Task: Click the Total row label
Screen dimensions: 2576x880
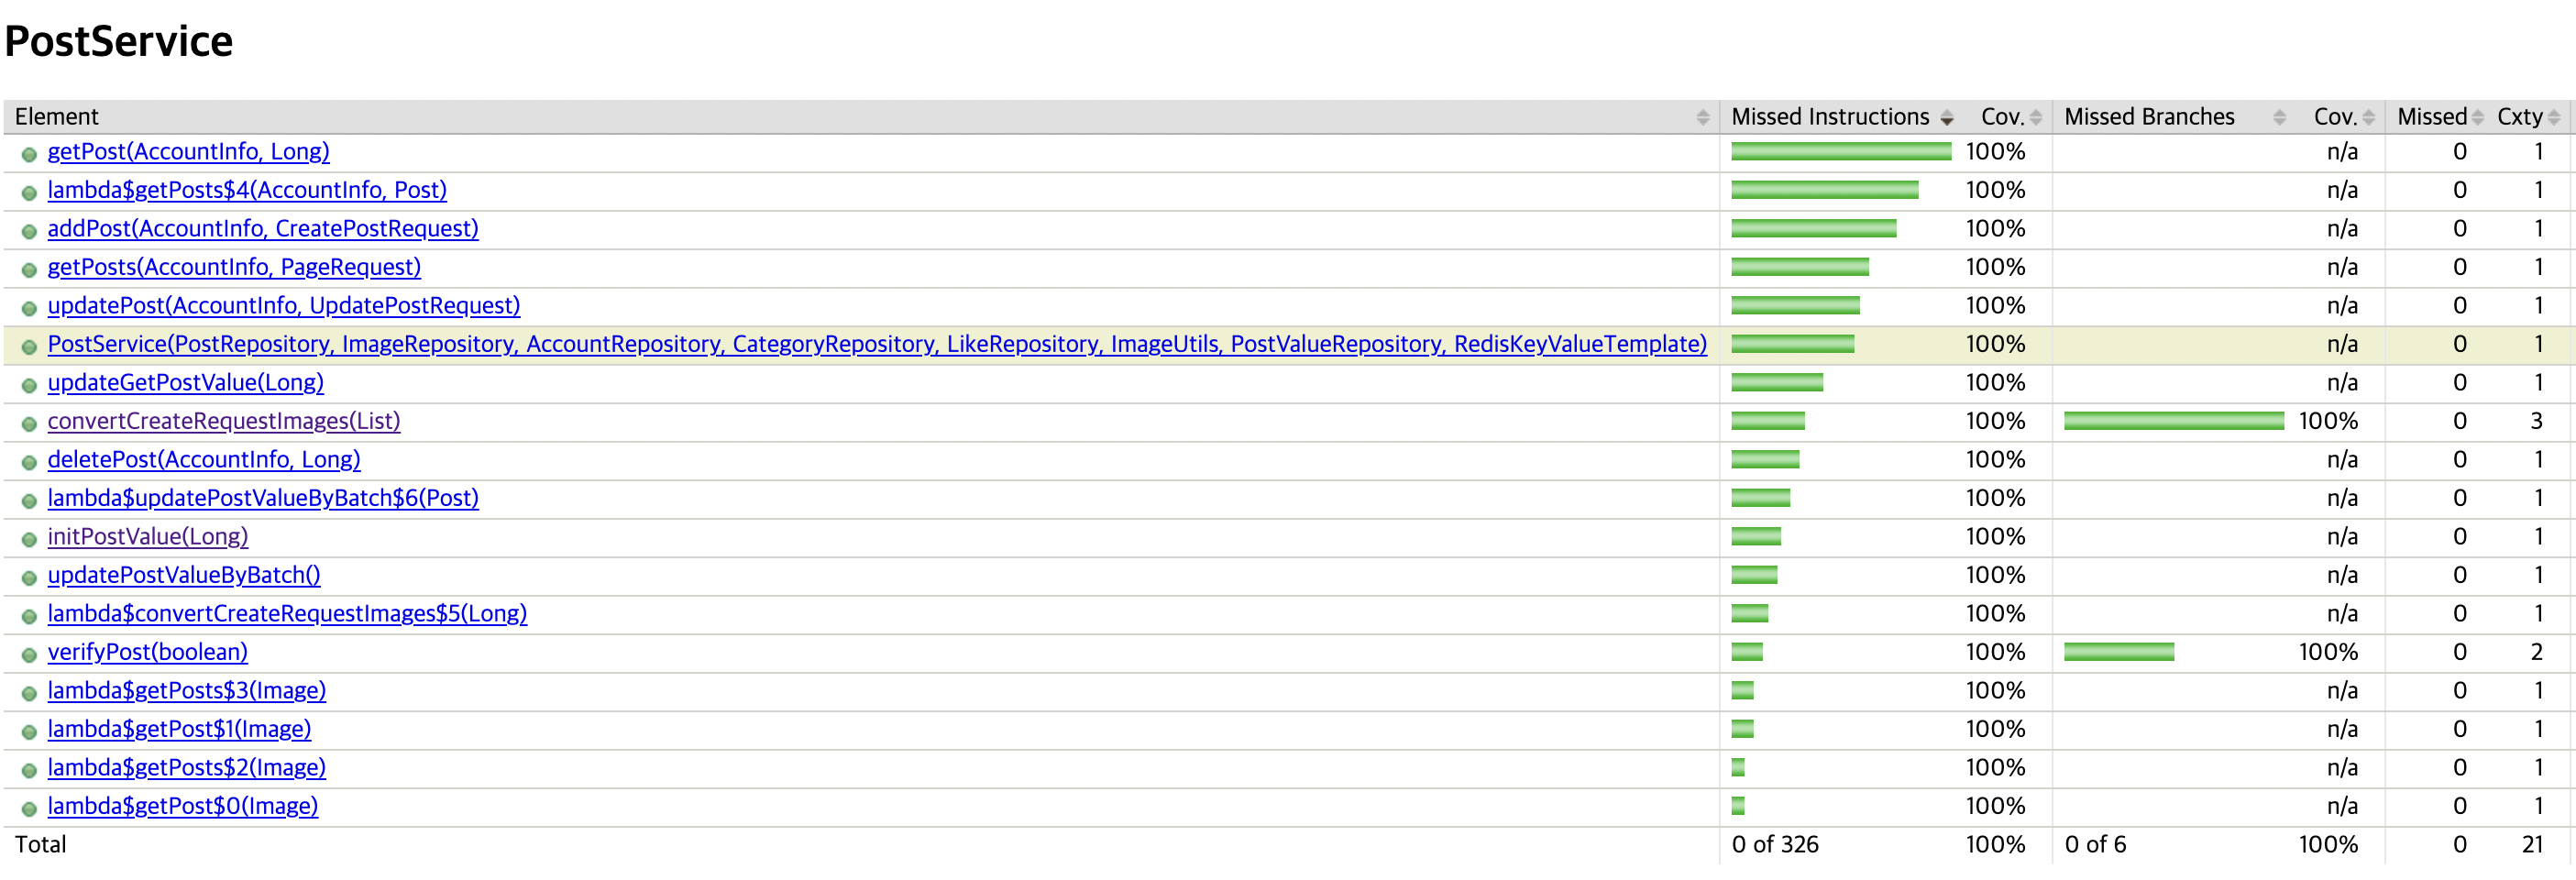Action: pyautogui.click(x=41, y=845)
